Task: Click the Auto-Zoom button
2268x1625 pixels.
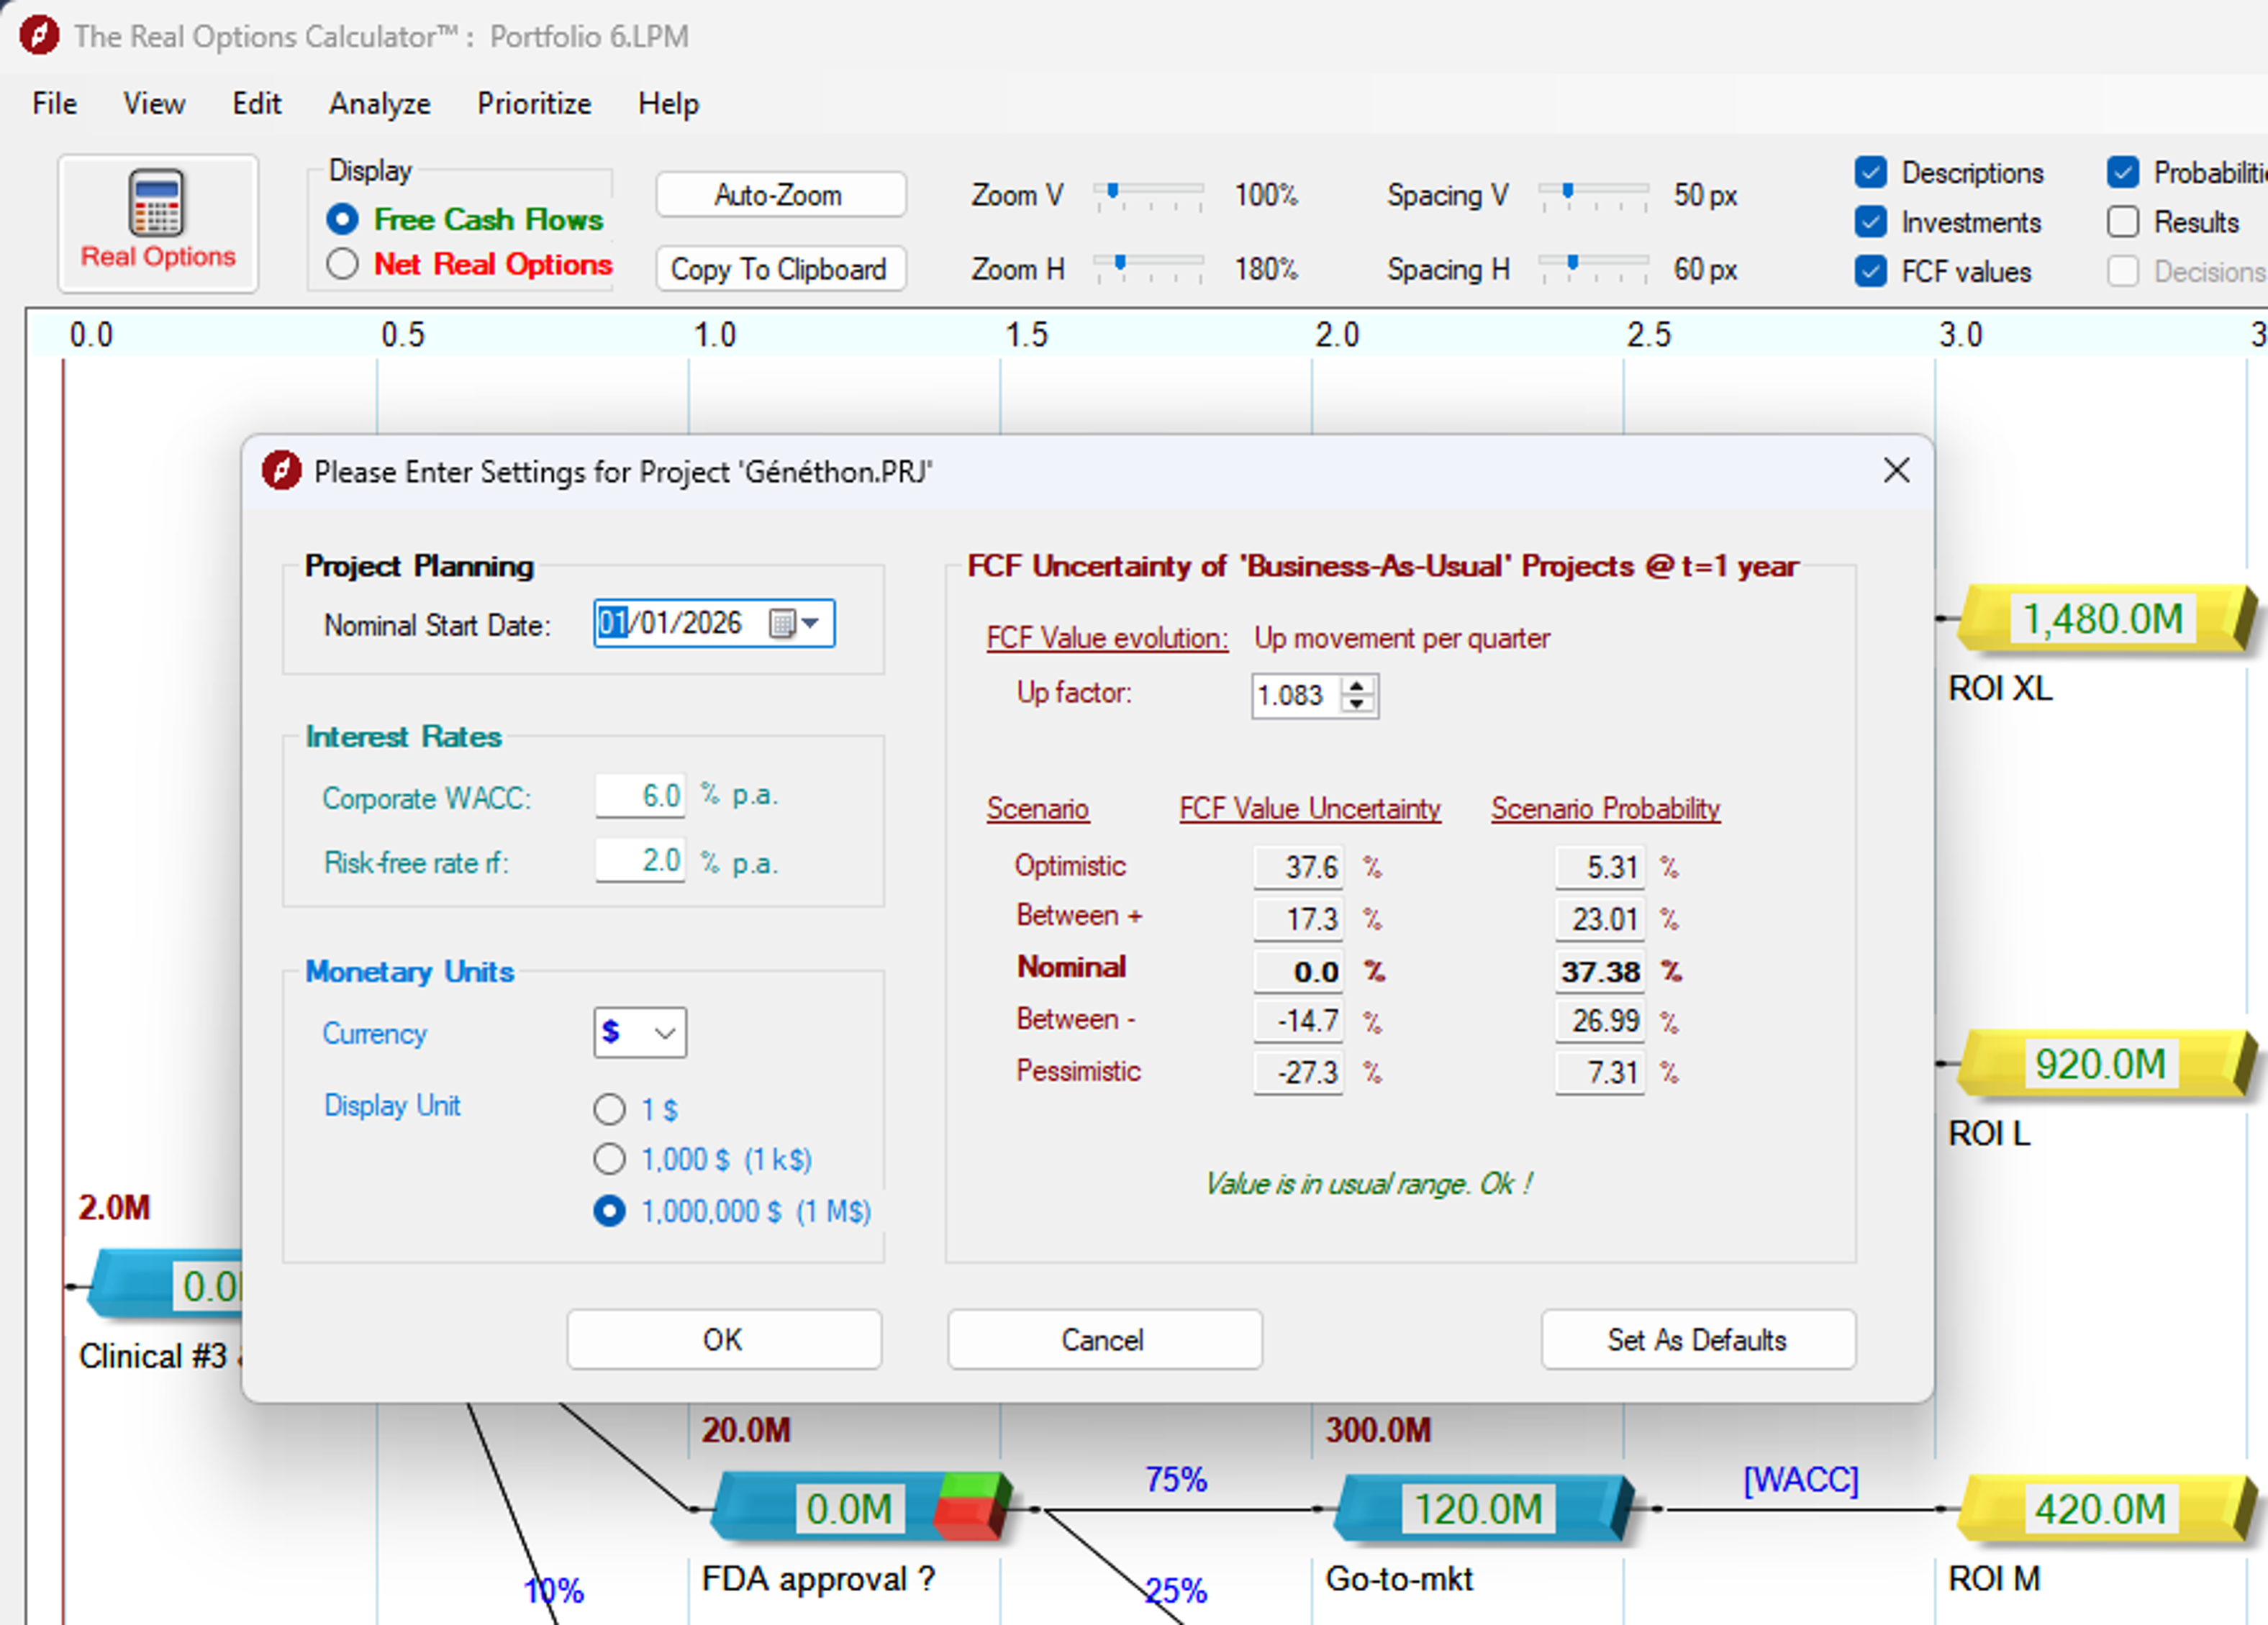Action: click(x=779, y=194)
